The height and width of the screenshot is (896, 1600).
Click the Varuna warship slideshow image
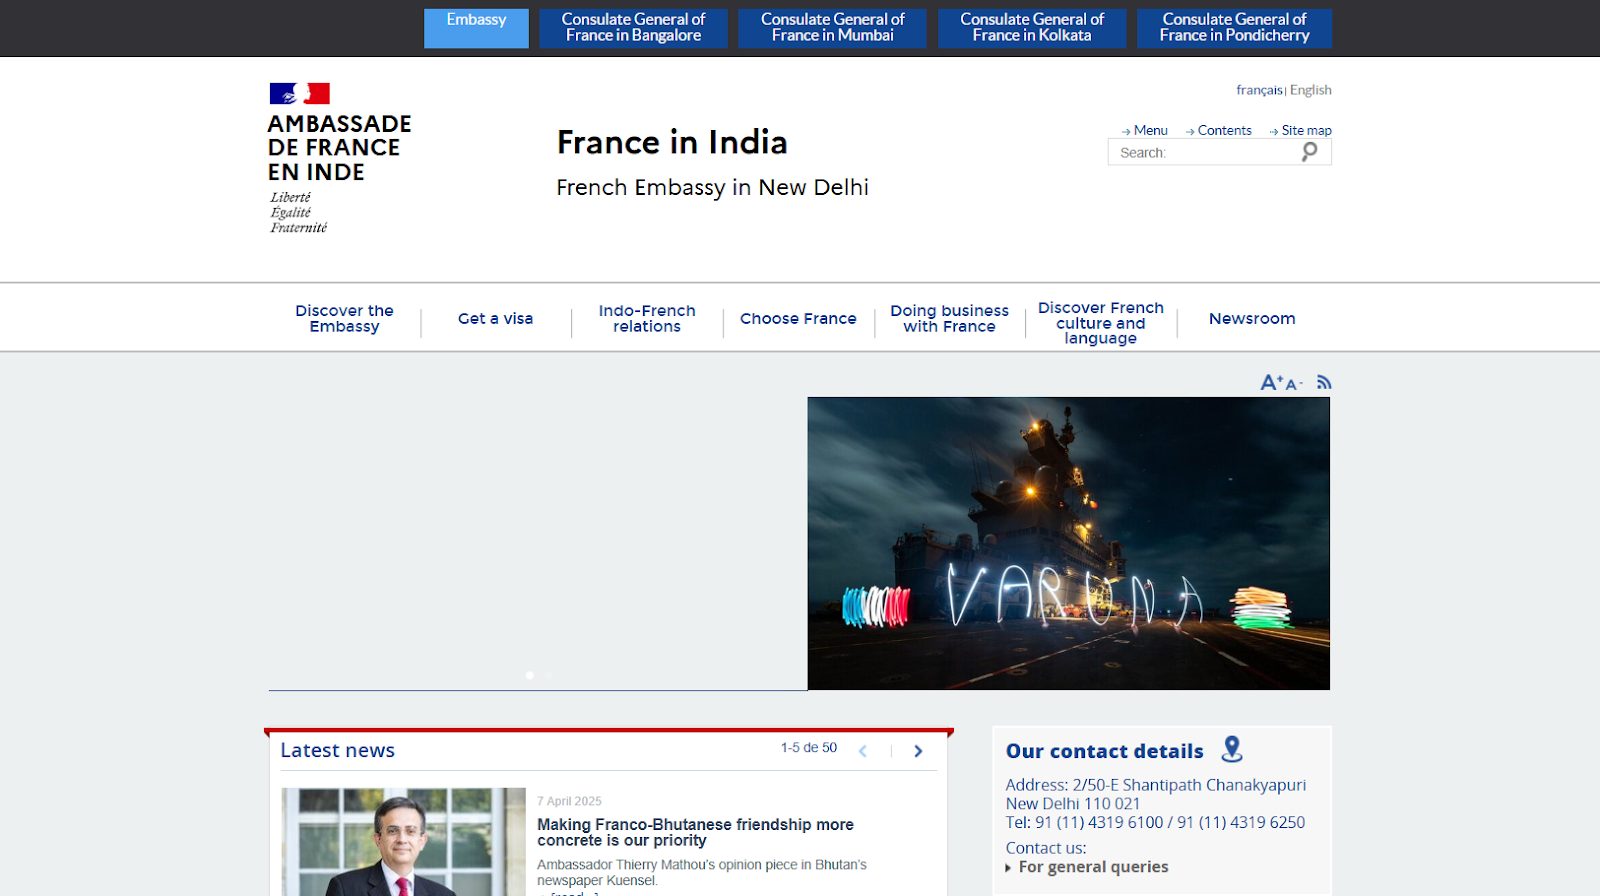point(1068,543)
